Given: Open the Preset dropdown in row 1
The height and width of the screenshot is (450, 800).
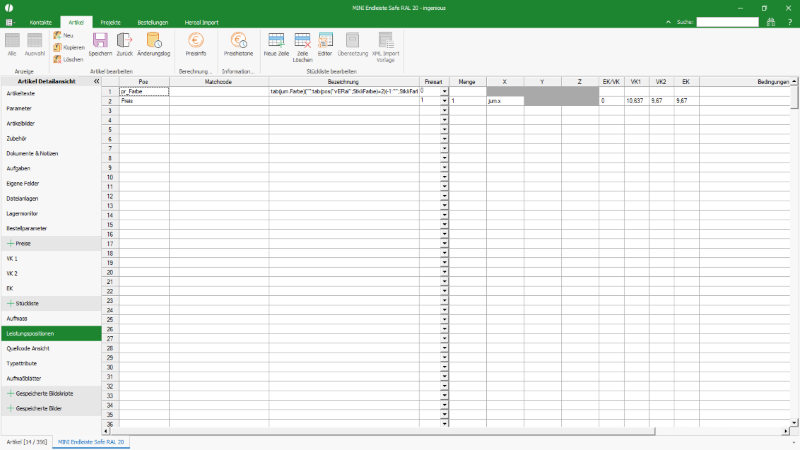Looking at the screenshot, I should 444,91.
